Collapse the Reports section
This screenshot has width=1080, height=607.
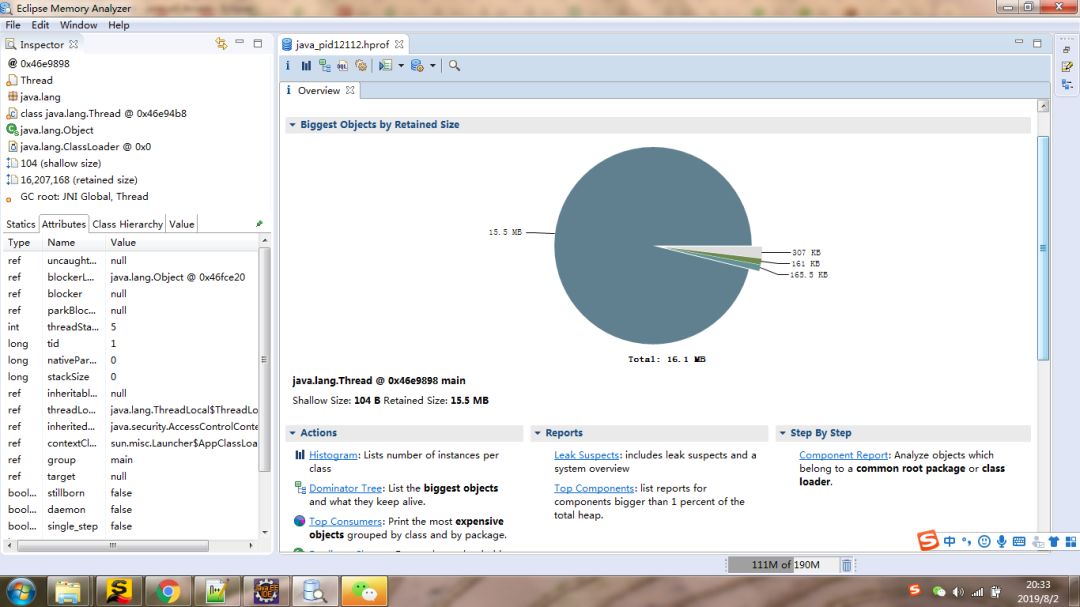(x=538, y=433)
